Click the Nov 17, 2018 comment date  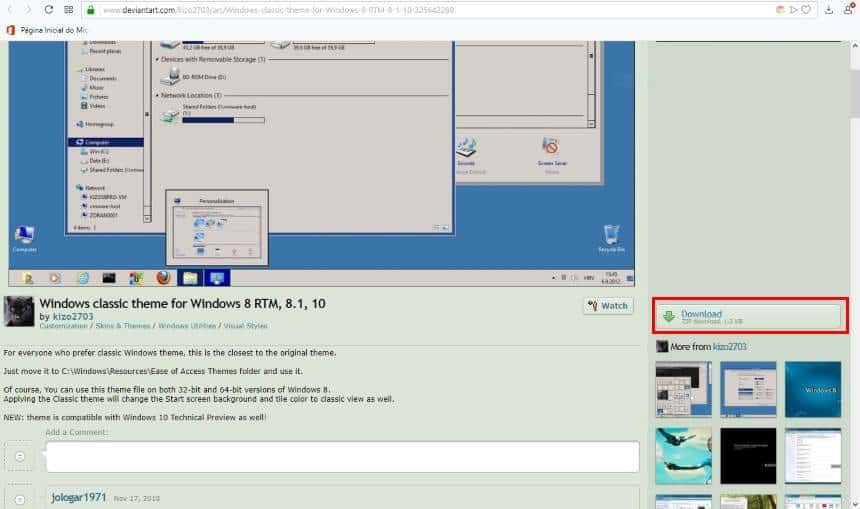pyautogui.click(x=137, y=499)
